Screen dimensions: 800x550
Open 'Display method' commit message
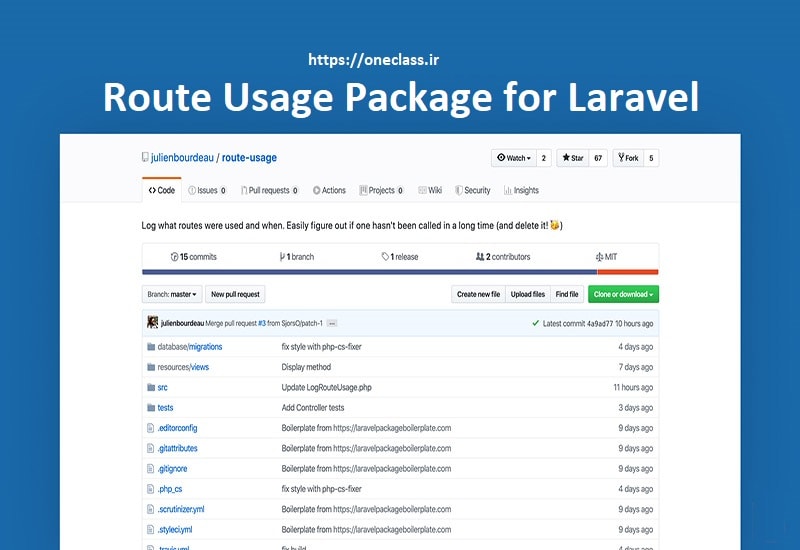306,367
